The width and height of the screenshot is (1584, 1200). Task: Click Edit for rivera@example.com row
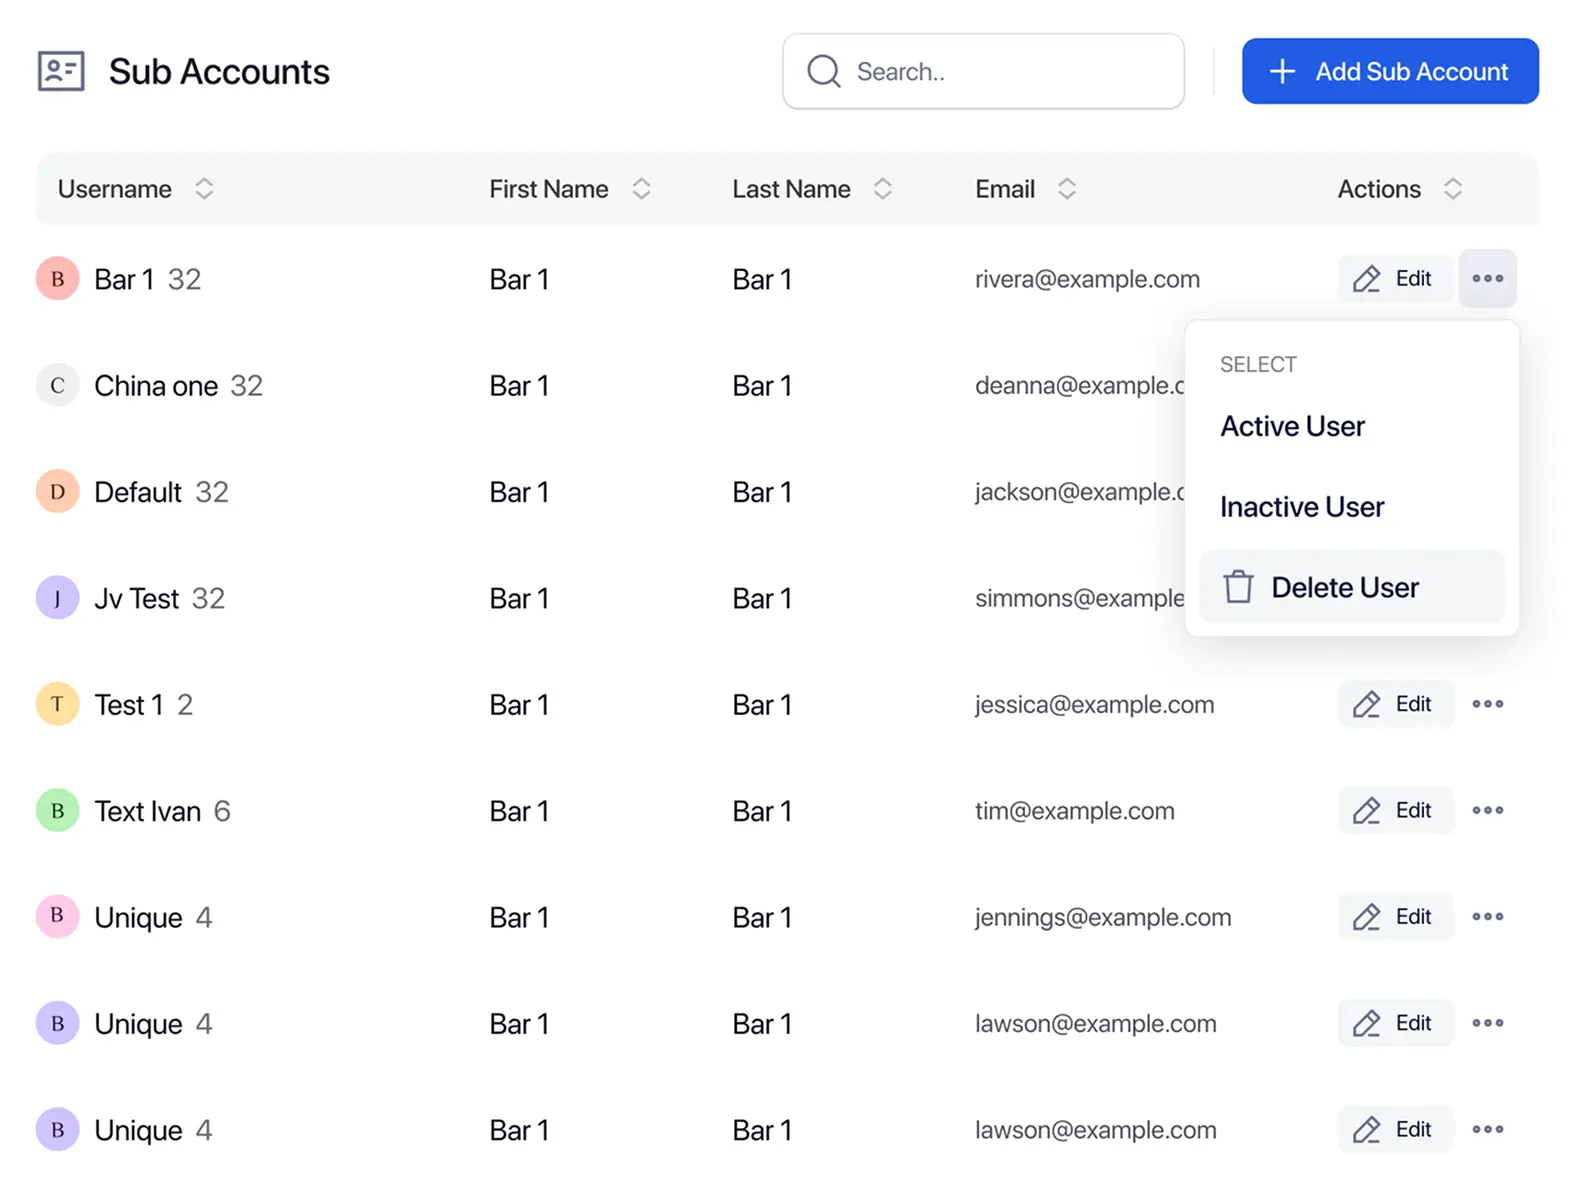click(1395, 278)
